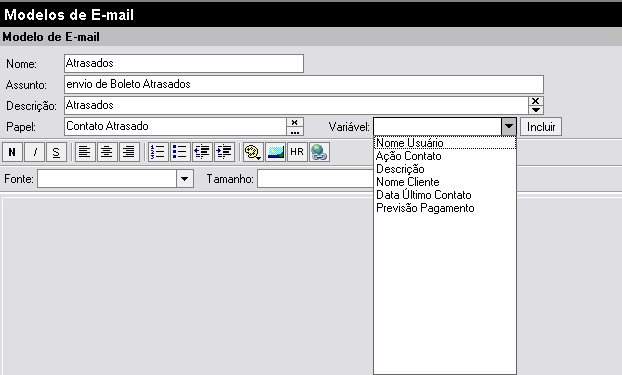Click the Nome input field

[x=184, y=63]
